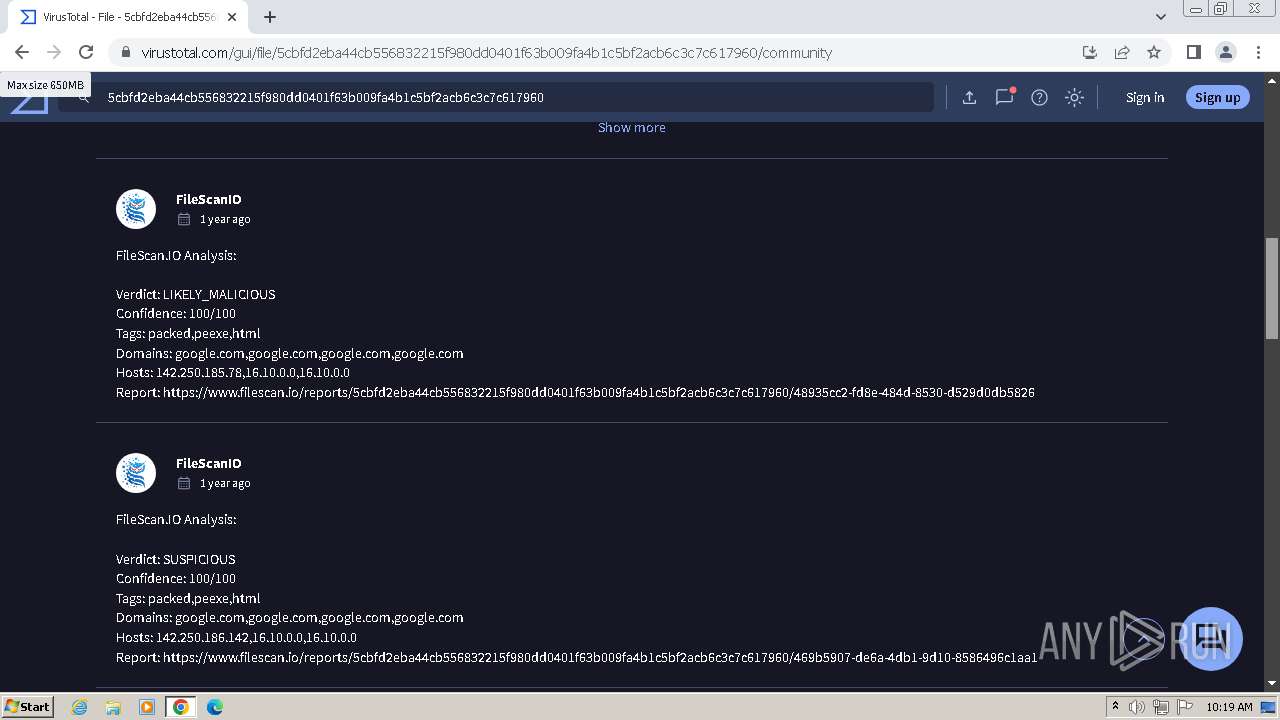Click the Sign up button
Viewport: 1280px width, 720px height.
(x=1217, y=97)
